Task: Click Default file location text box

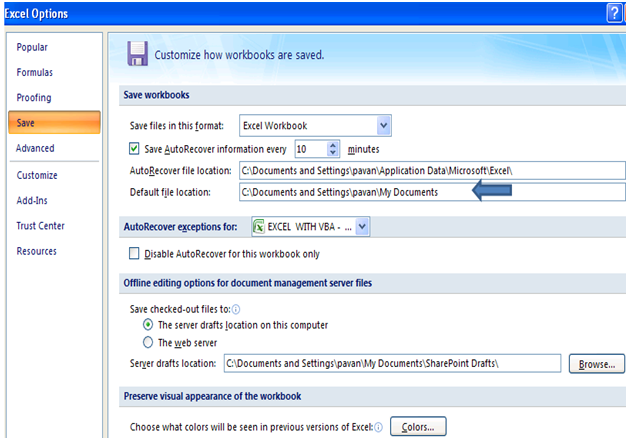Action: (432, 192)
